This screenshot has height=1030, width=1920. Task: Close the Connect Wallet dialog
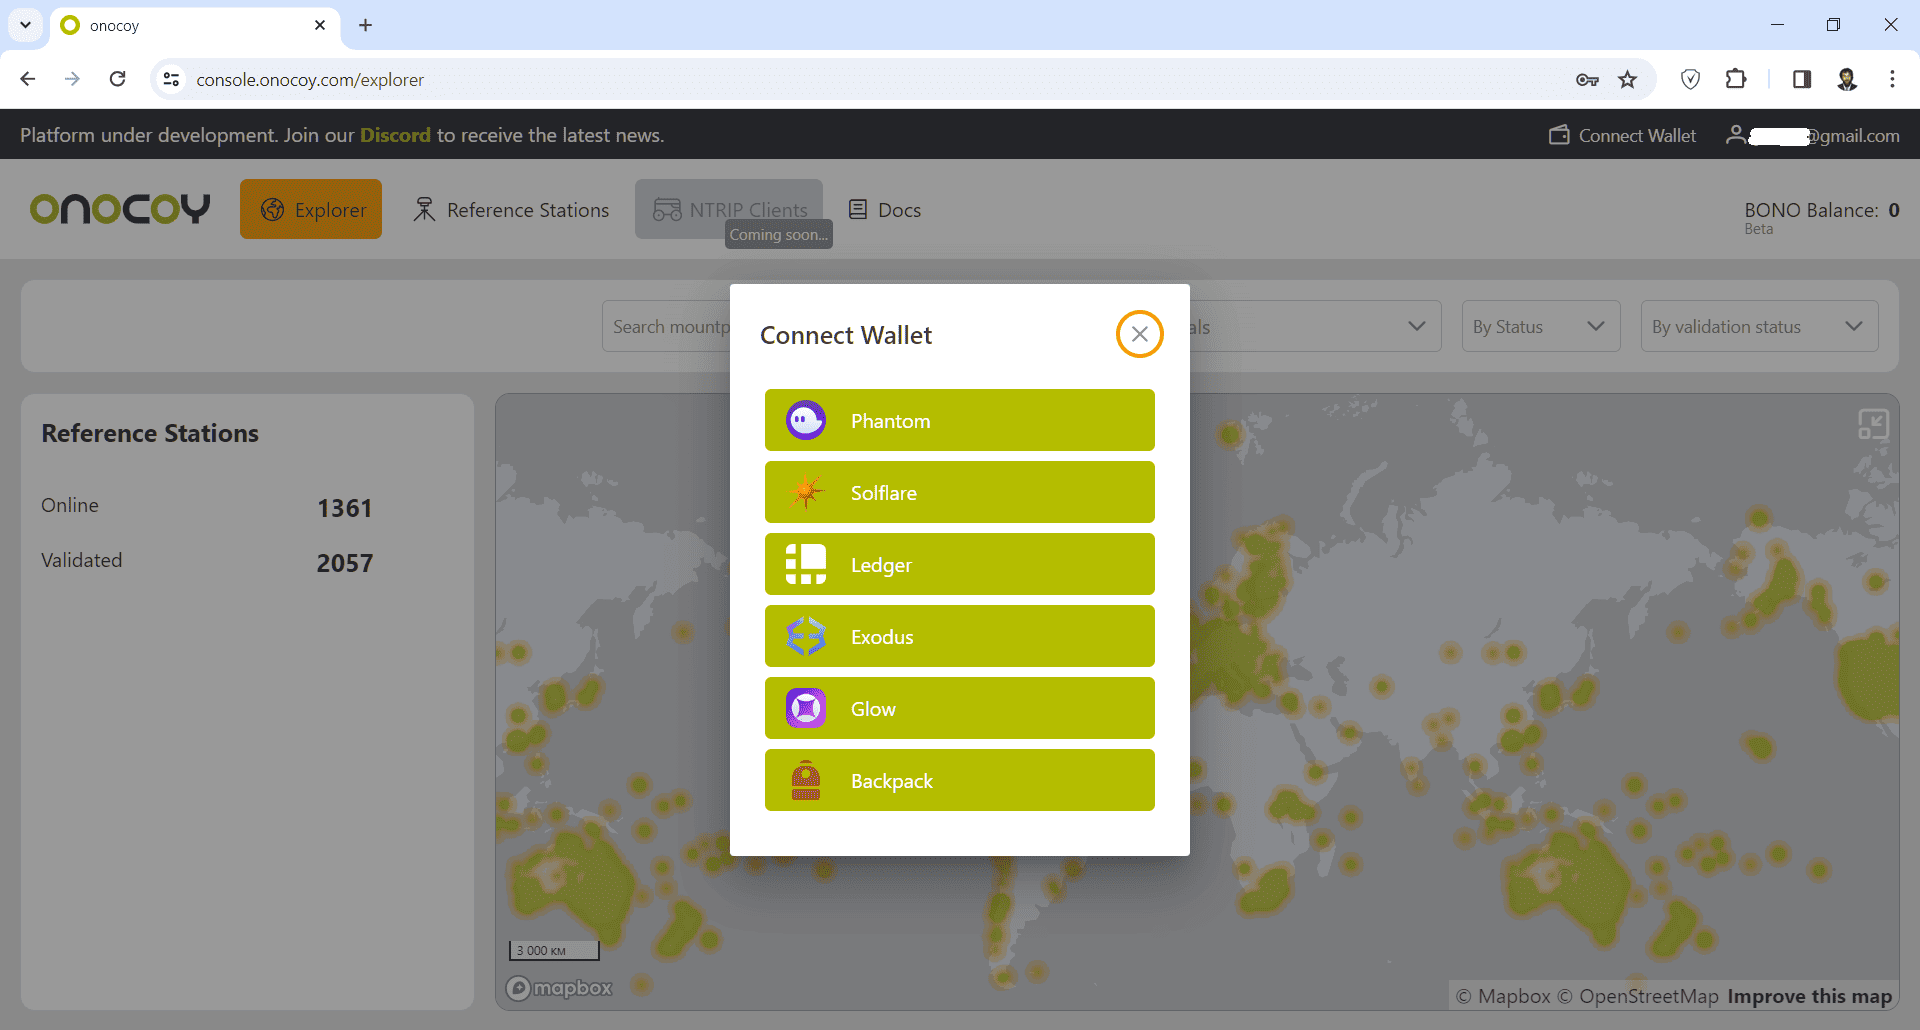pyautogui.click(x=1139, y=334)
